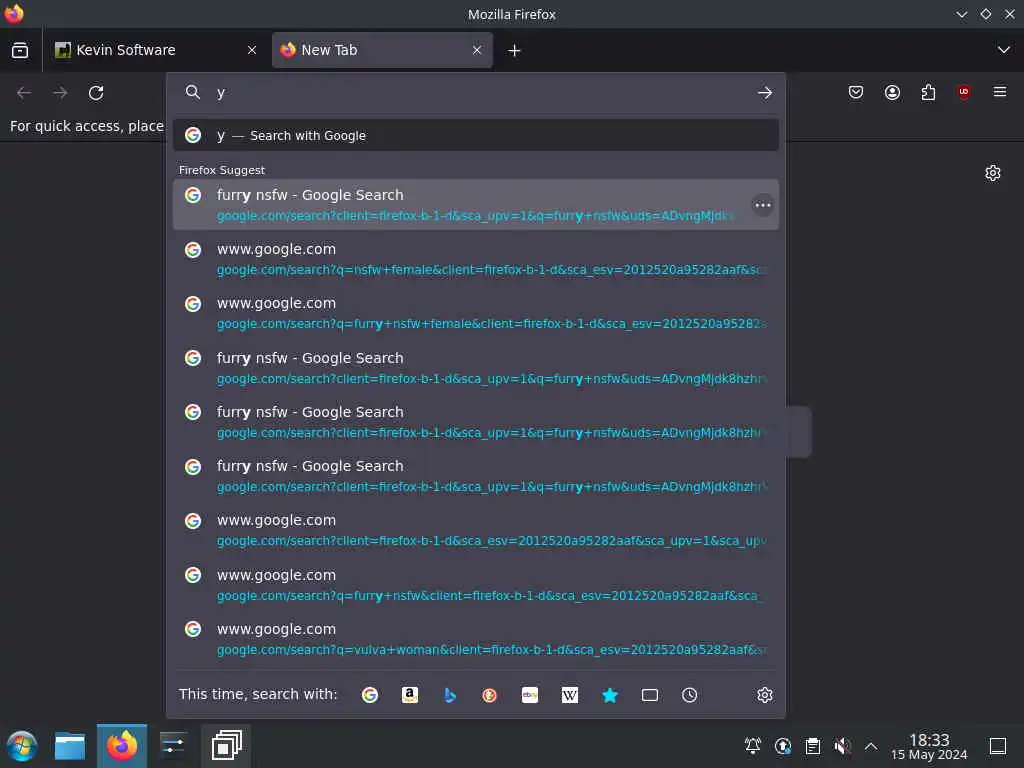1024x768 pixels.
Task: Close the New Tab tab
Action: click(x=477, y=50)
